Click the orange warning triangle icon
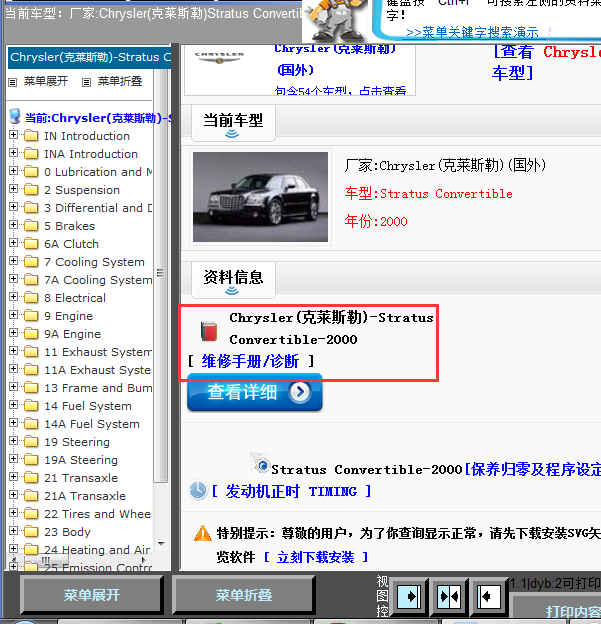This screenshot has width=601, height=624. [203, 533]
